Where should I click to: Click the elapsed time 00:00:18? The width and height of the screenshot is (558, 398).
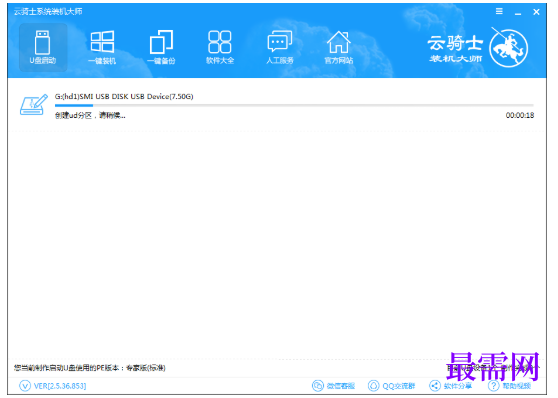520,115
